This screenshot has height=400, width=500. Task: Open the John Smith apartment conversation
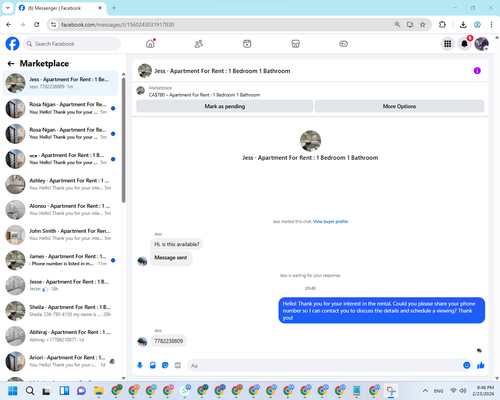[x=60, y=235]
